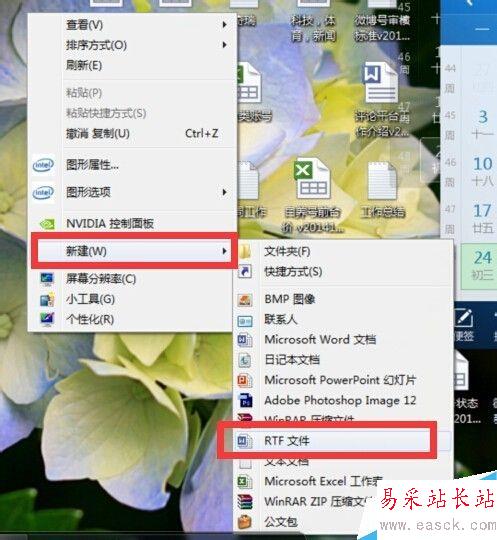Select date 3 in the calendar

pos(483,117)
